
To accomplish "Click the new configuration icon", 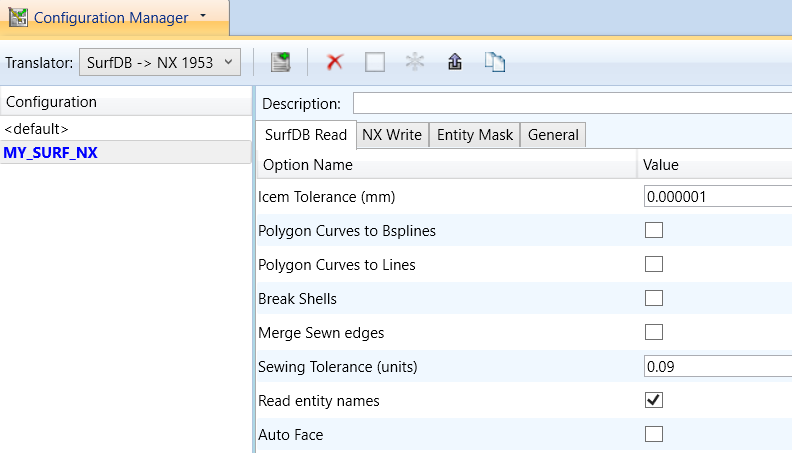I will click(280, 62).
